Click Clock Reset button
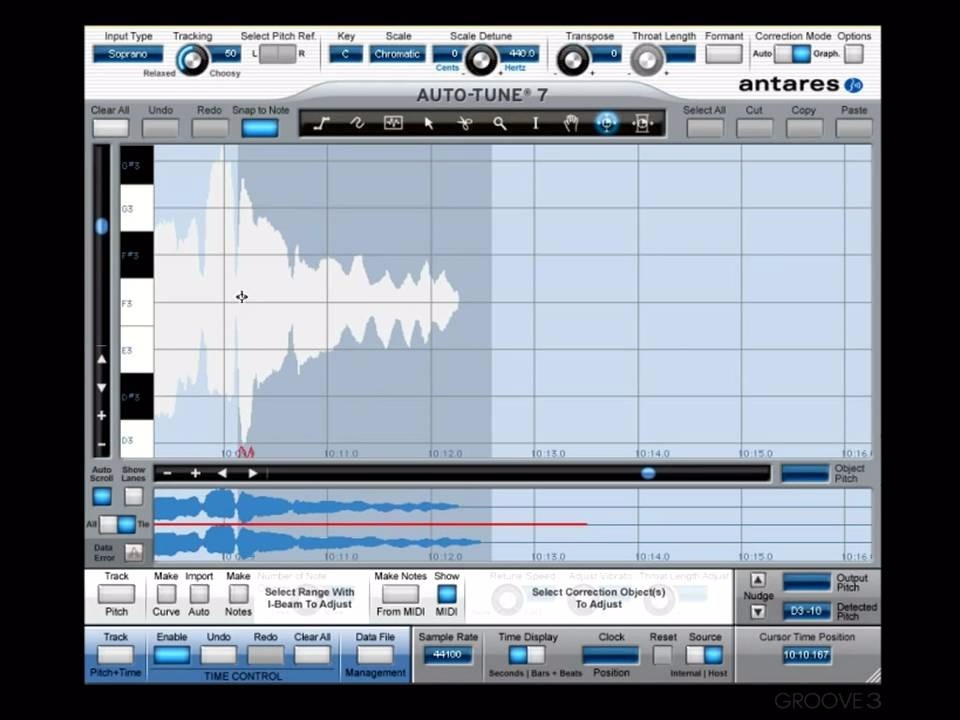The image size is (960, 720). click(x=662, y=655)
